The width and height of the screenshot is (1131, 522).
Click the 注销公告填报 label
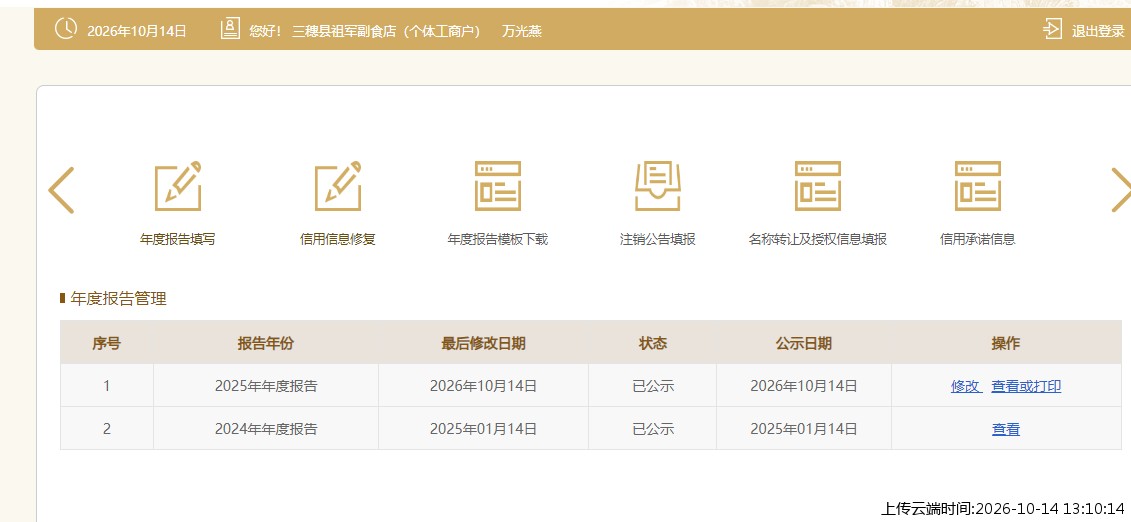[x=658, y=239]
